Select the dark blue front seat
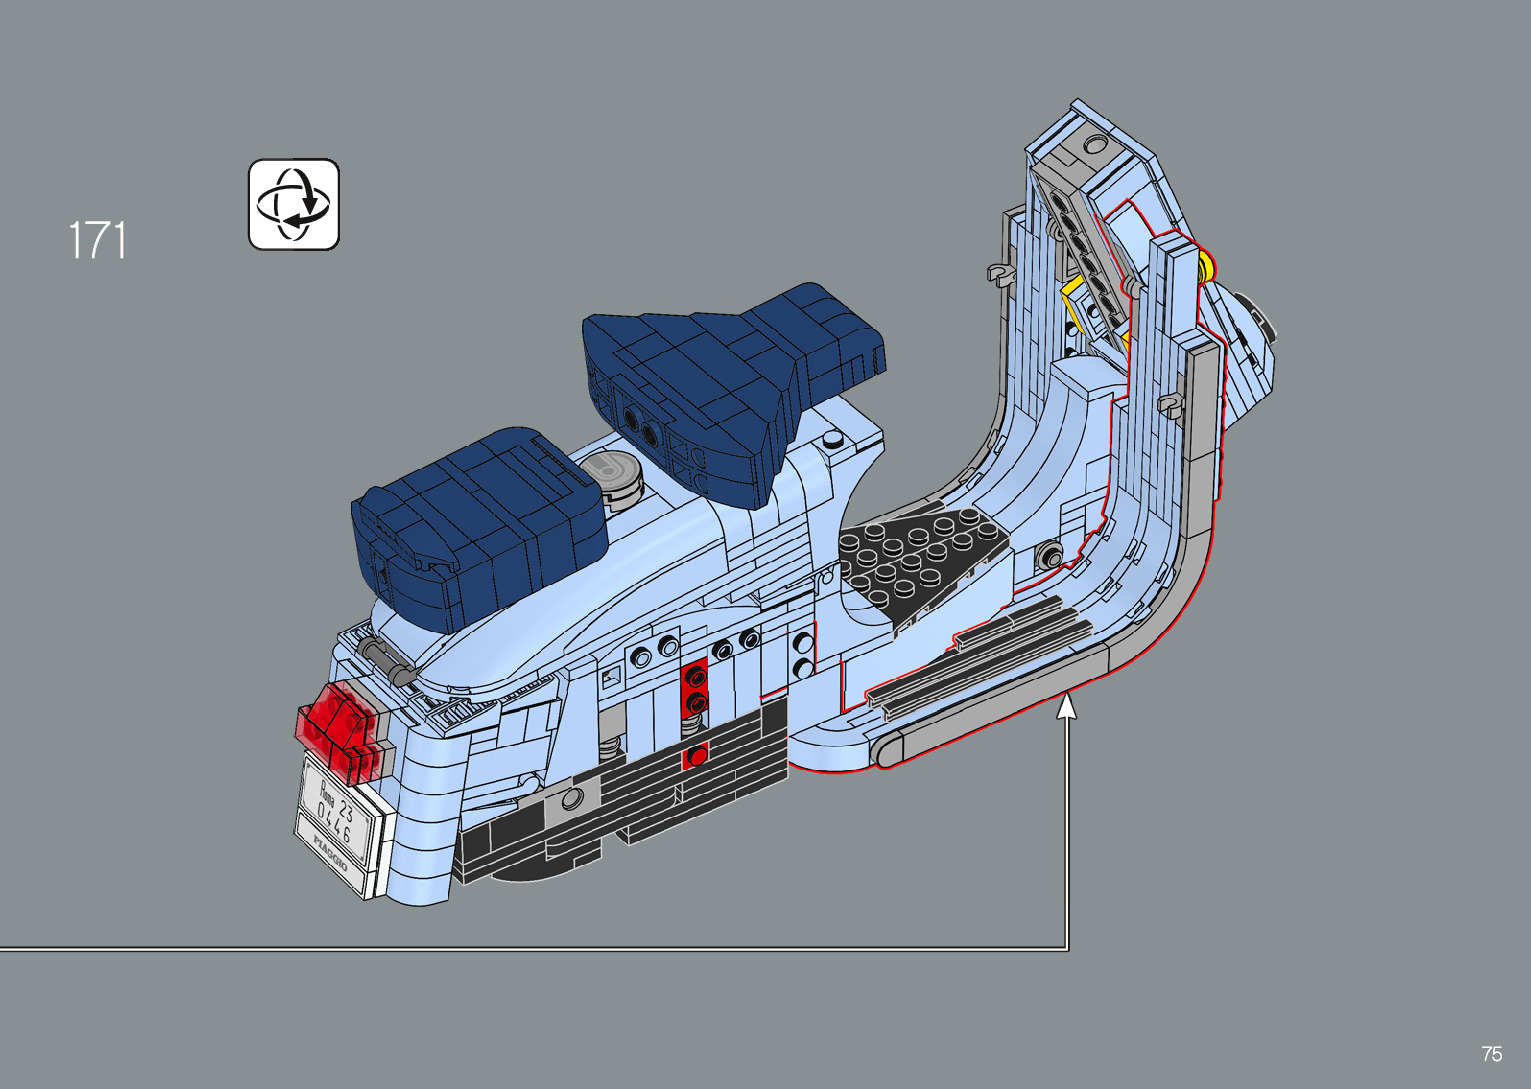This screenshot has height=1089, width=1531. 735,380
